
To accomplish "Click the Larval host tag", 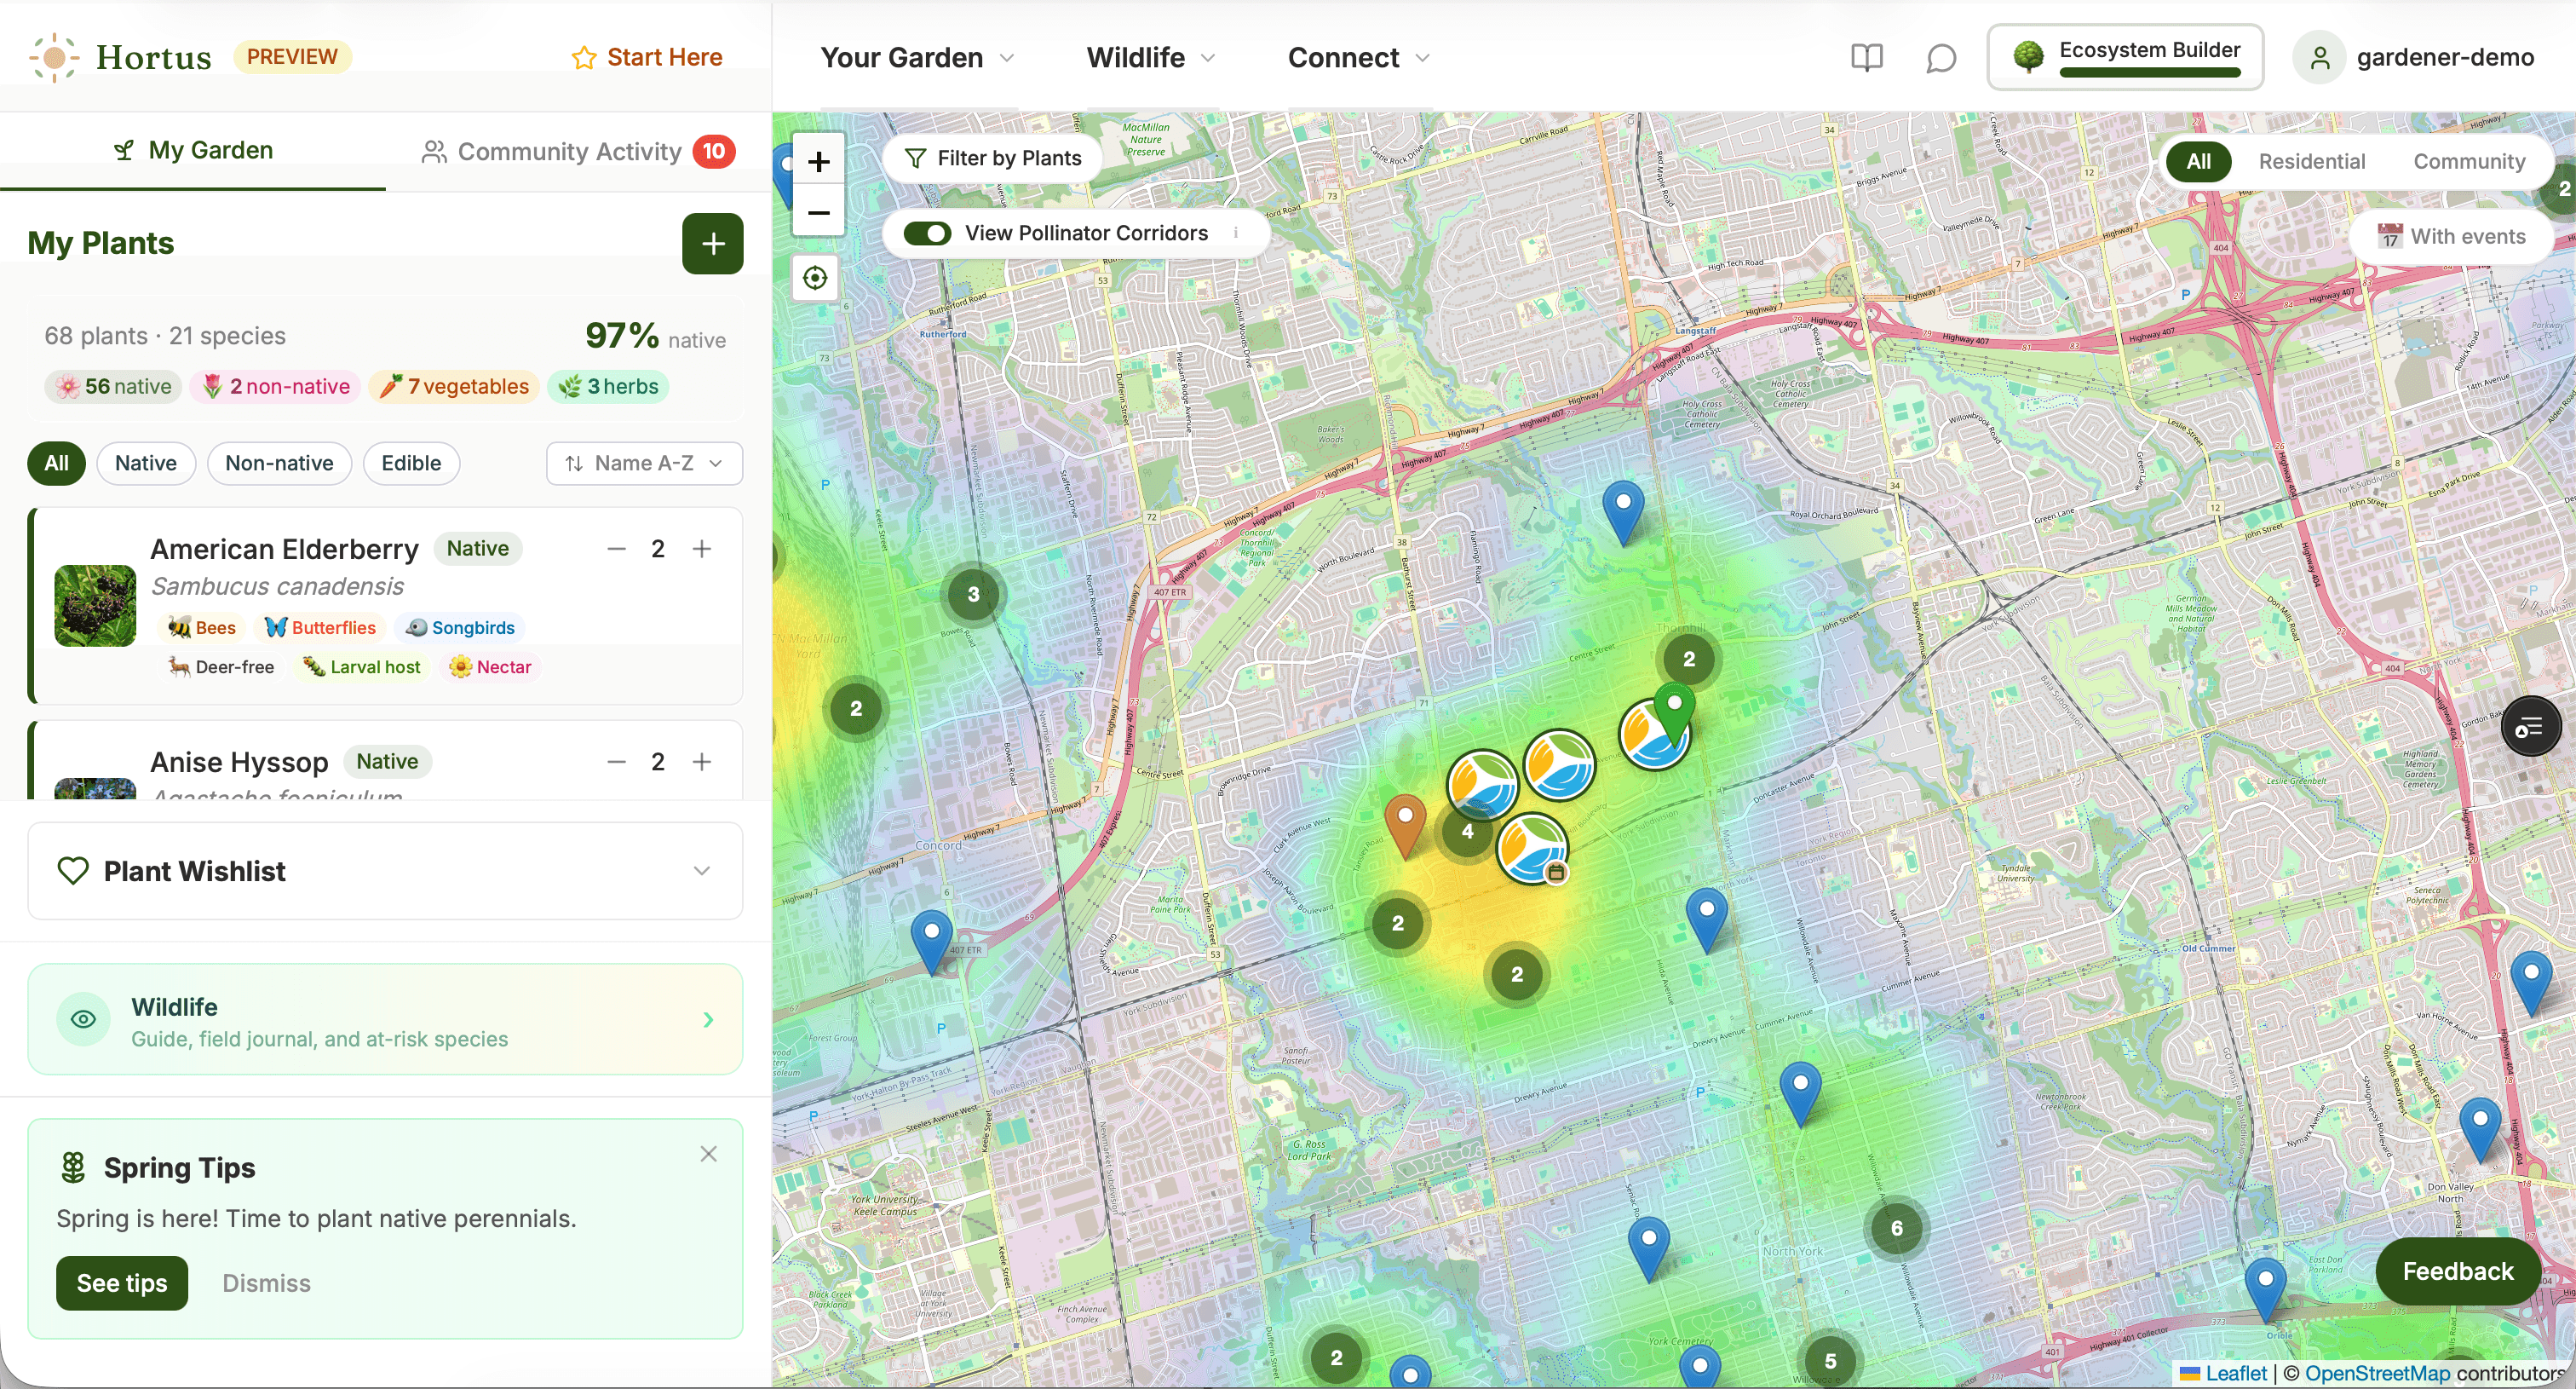I will (362, 667).
